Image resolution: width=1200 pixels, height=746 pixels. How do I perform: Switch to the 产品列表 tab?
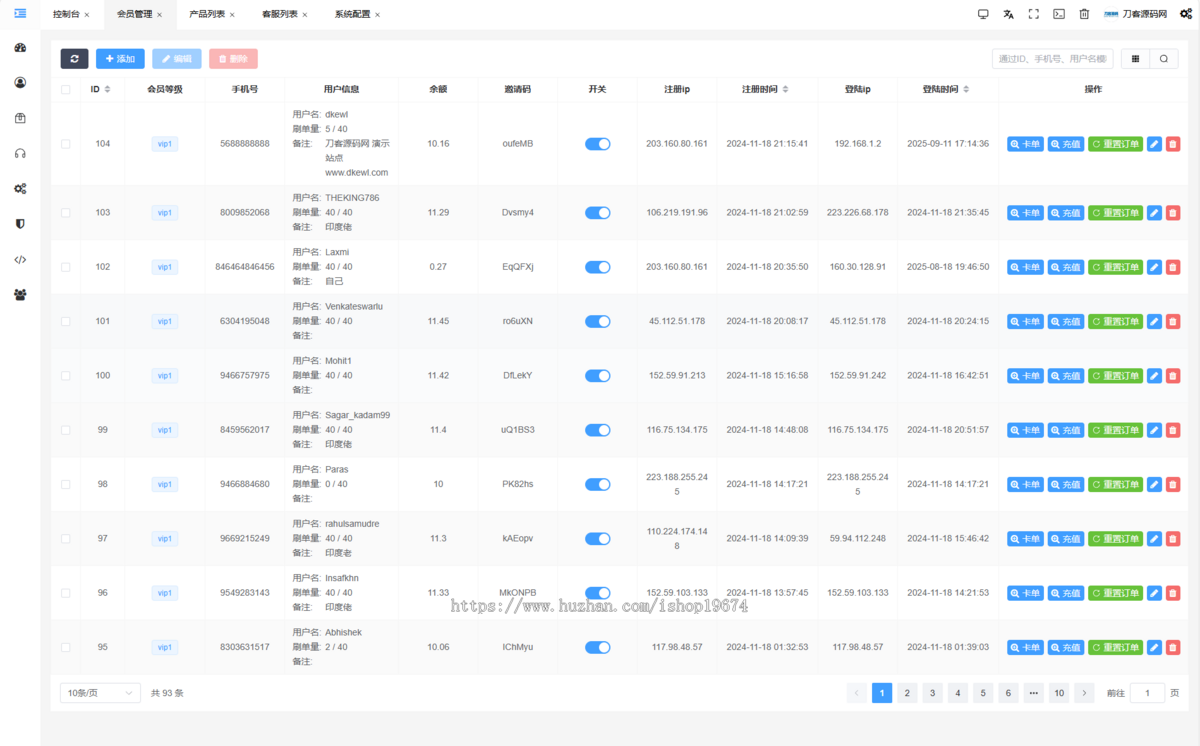(x=207, y=14)
